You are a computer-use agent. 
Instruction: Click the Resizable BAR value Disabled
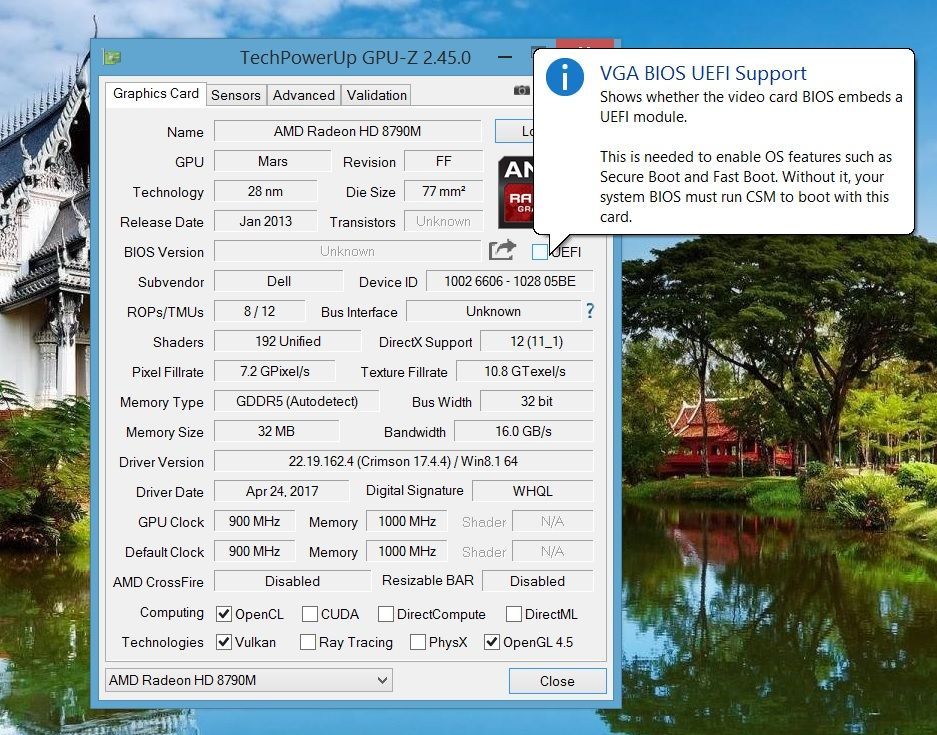[x=538, y=581]
